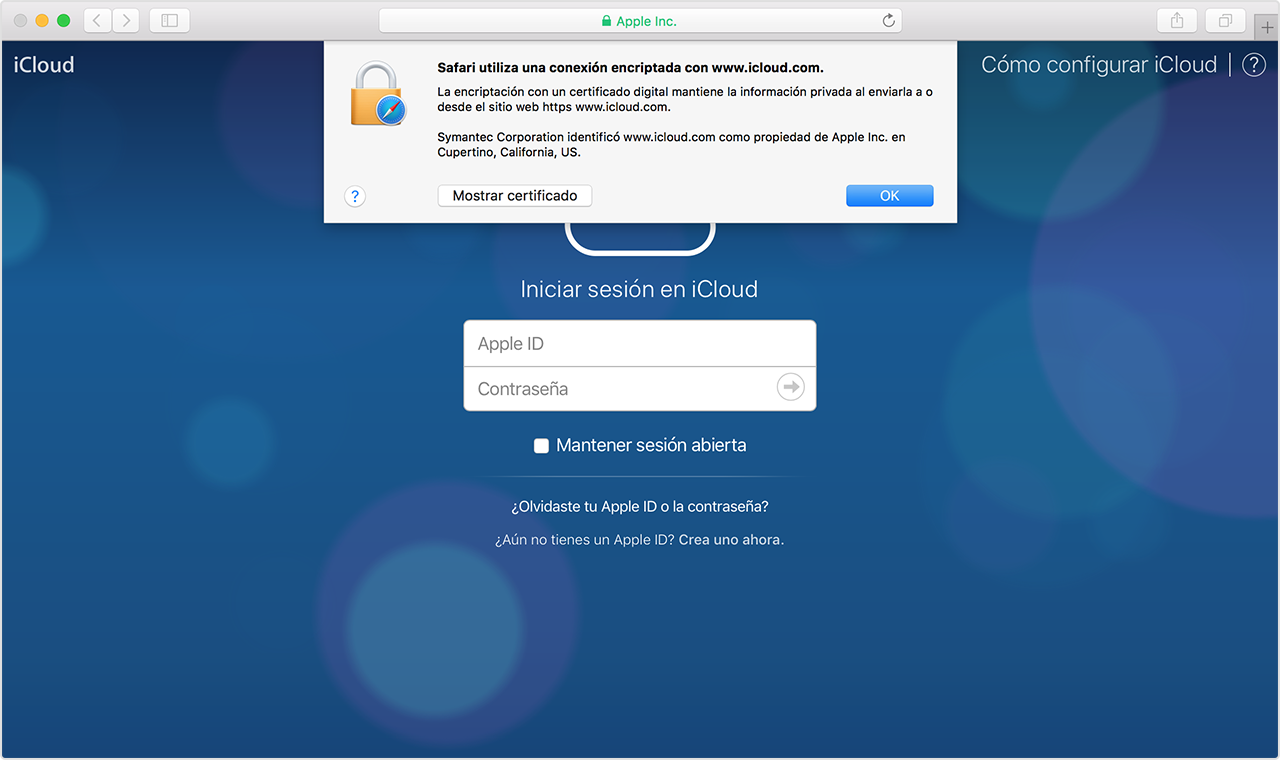Click the dialog help question mark button
The width and height of the screenshot is (1280, 760).
point(355,196)
